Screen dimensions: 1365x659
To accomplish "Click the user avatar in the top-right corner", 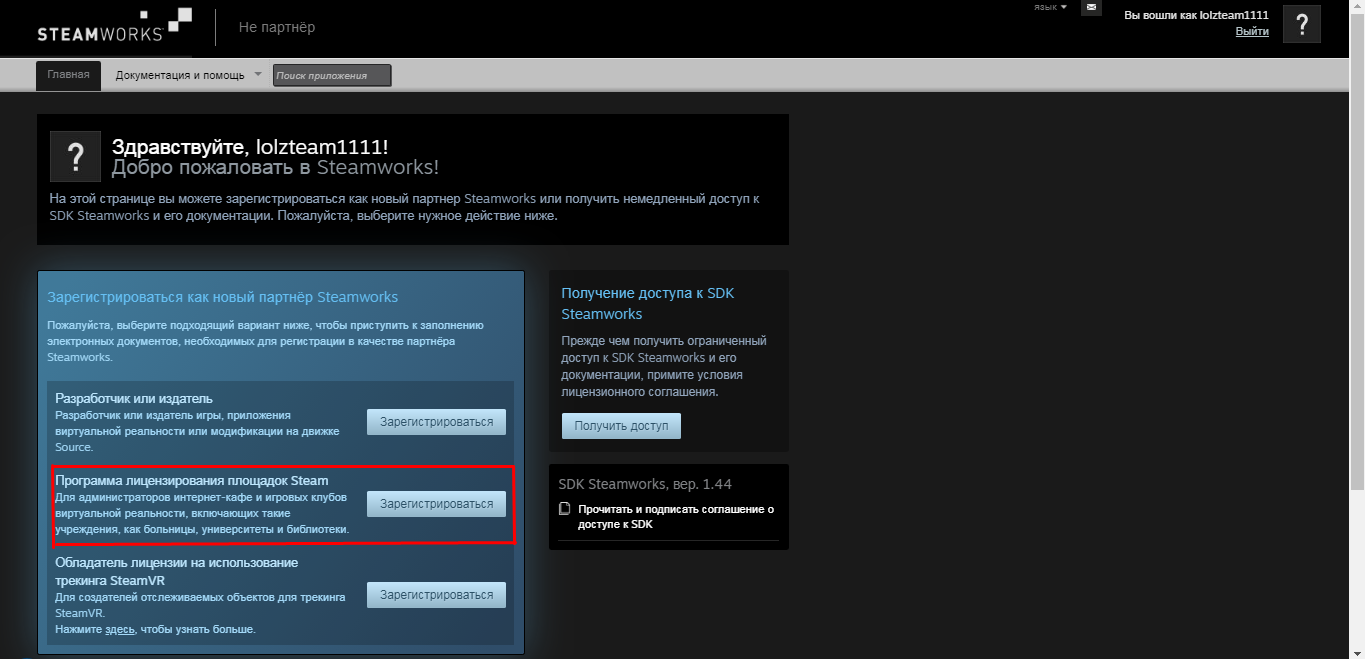I will click(1301, 25).
